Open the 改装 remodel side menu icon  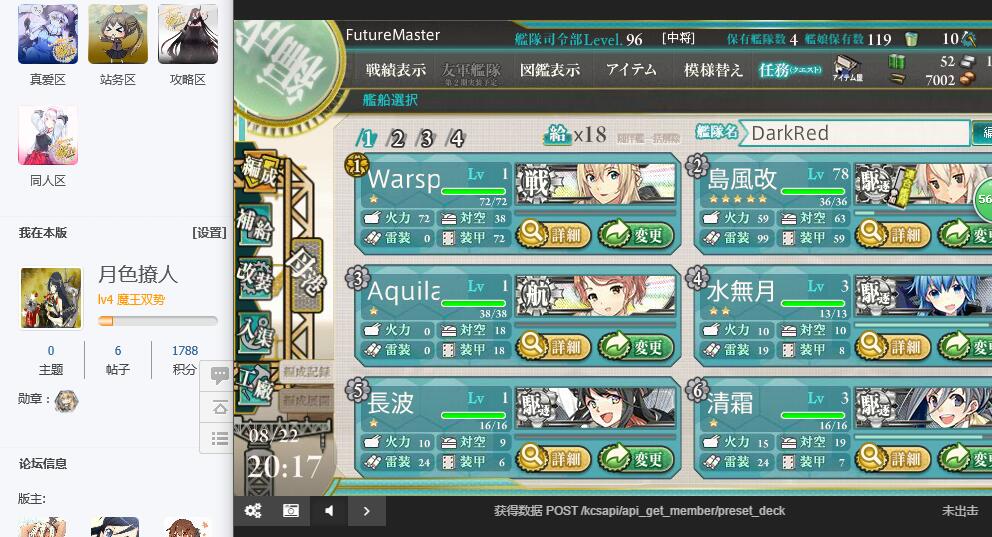tap(253, 276)
